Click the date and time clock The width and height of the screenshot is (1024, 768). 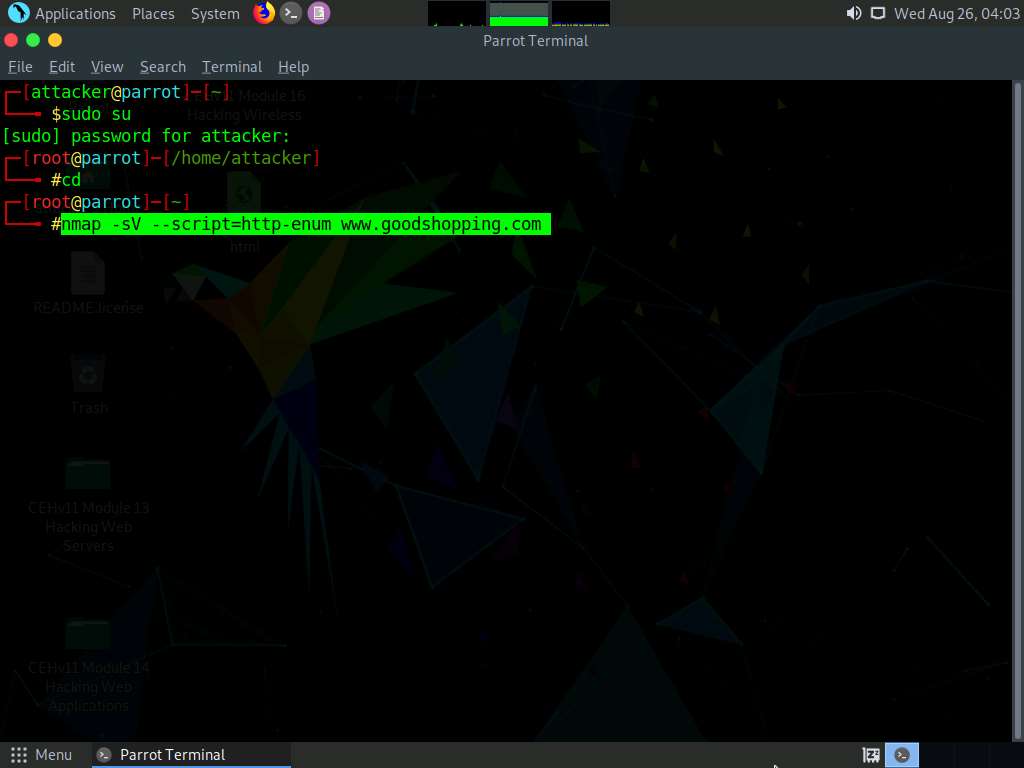[x=957, y=14]
